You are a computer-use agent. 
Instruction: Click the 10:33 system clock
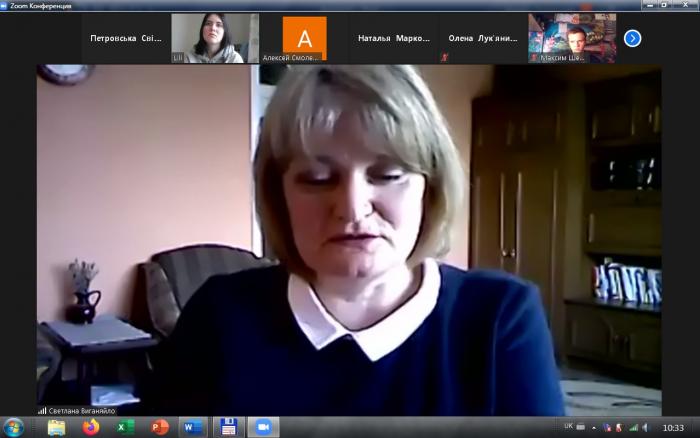[673, 427]
